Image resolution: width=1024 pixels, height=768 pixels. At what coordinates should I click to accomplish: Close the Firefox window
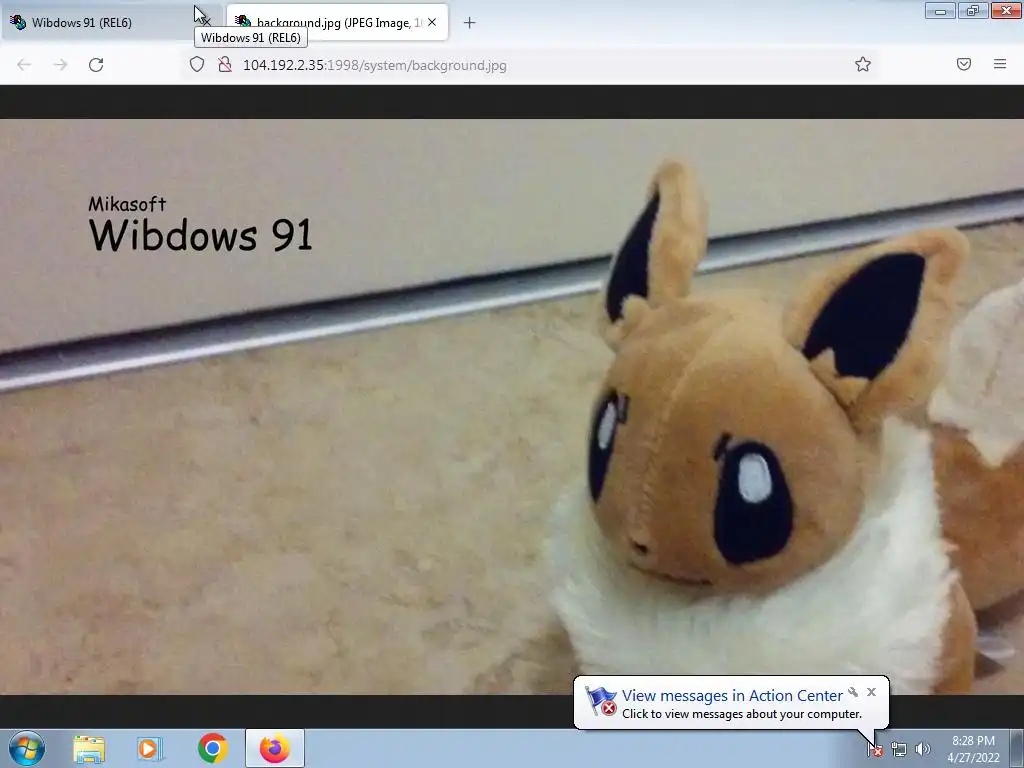tap(1006, 11)
